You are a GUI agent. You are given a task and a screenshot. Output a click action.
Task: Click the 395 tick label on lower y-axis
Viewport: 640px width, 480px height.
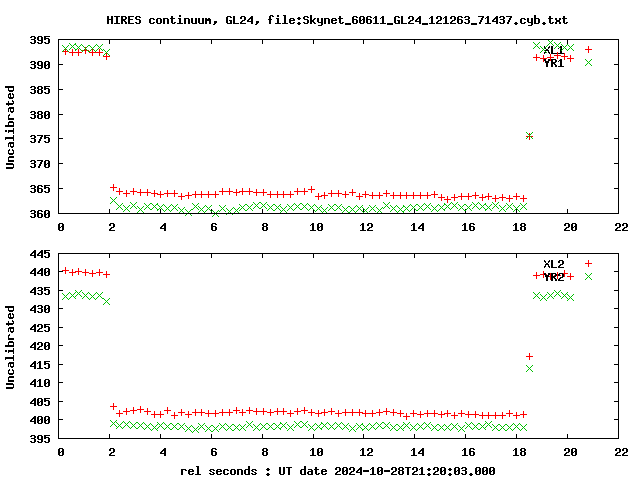[x=40, y=439]
